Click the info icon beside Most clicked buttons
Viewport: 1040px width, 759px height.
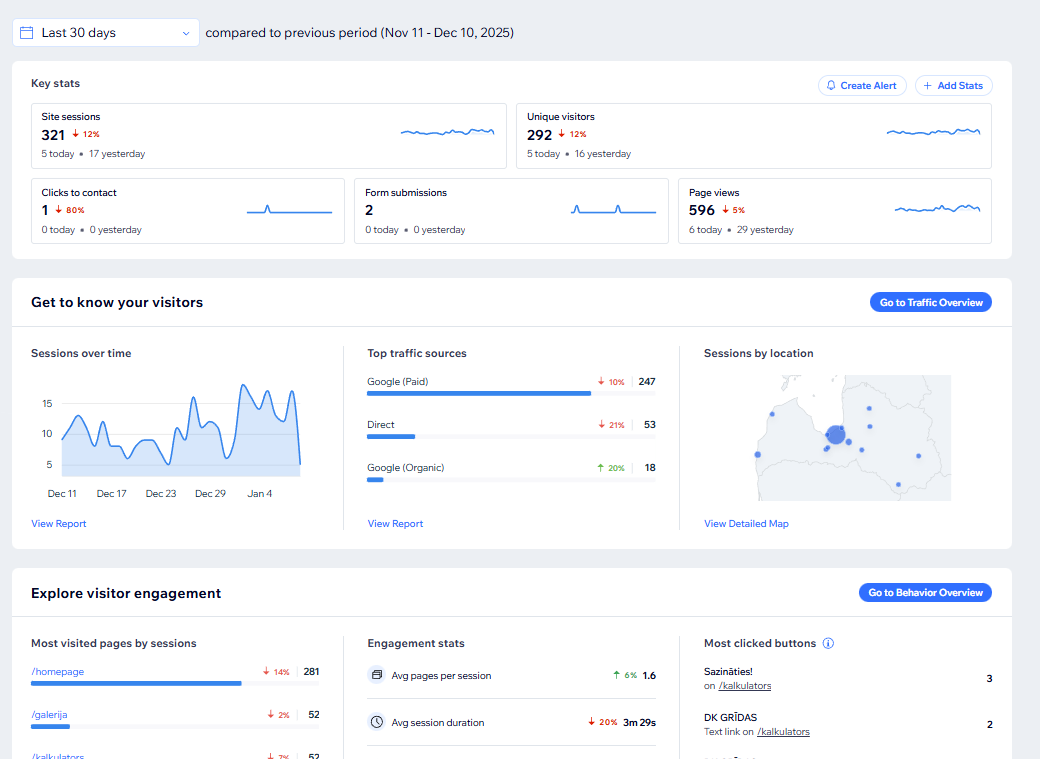(828, 644)
